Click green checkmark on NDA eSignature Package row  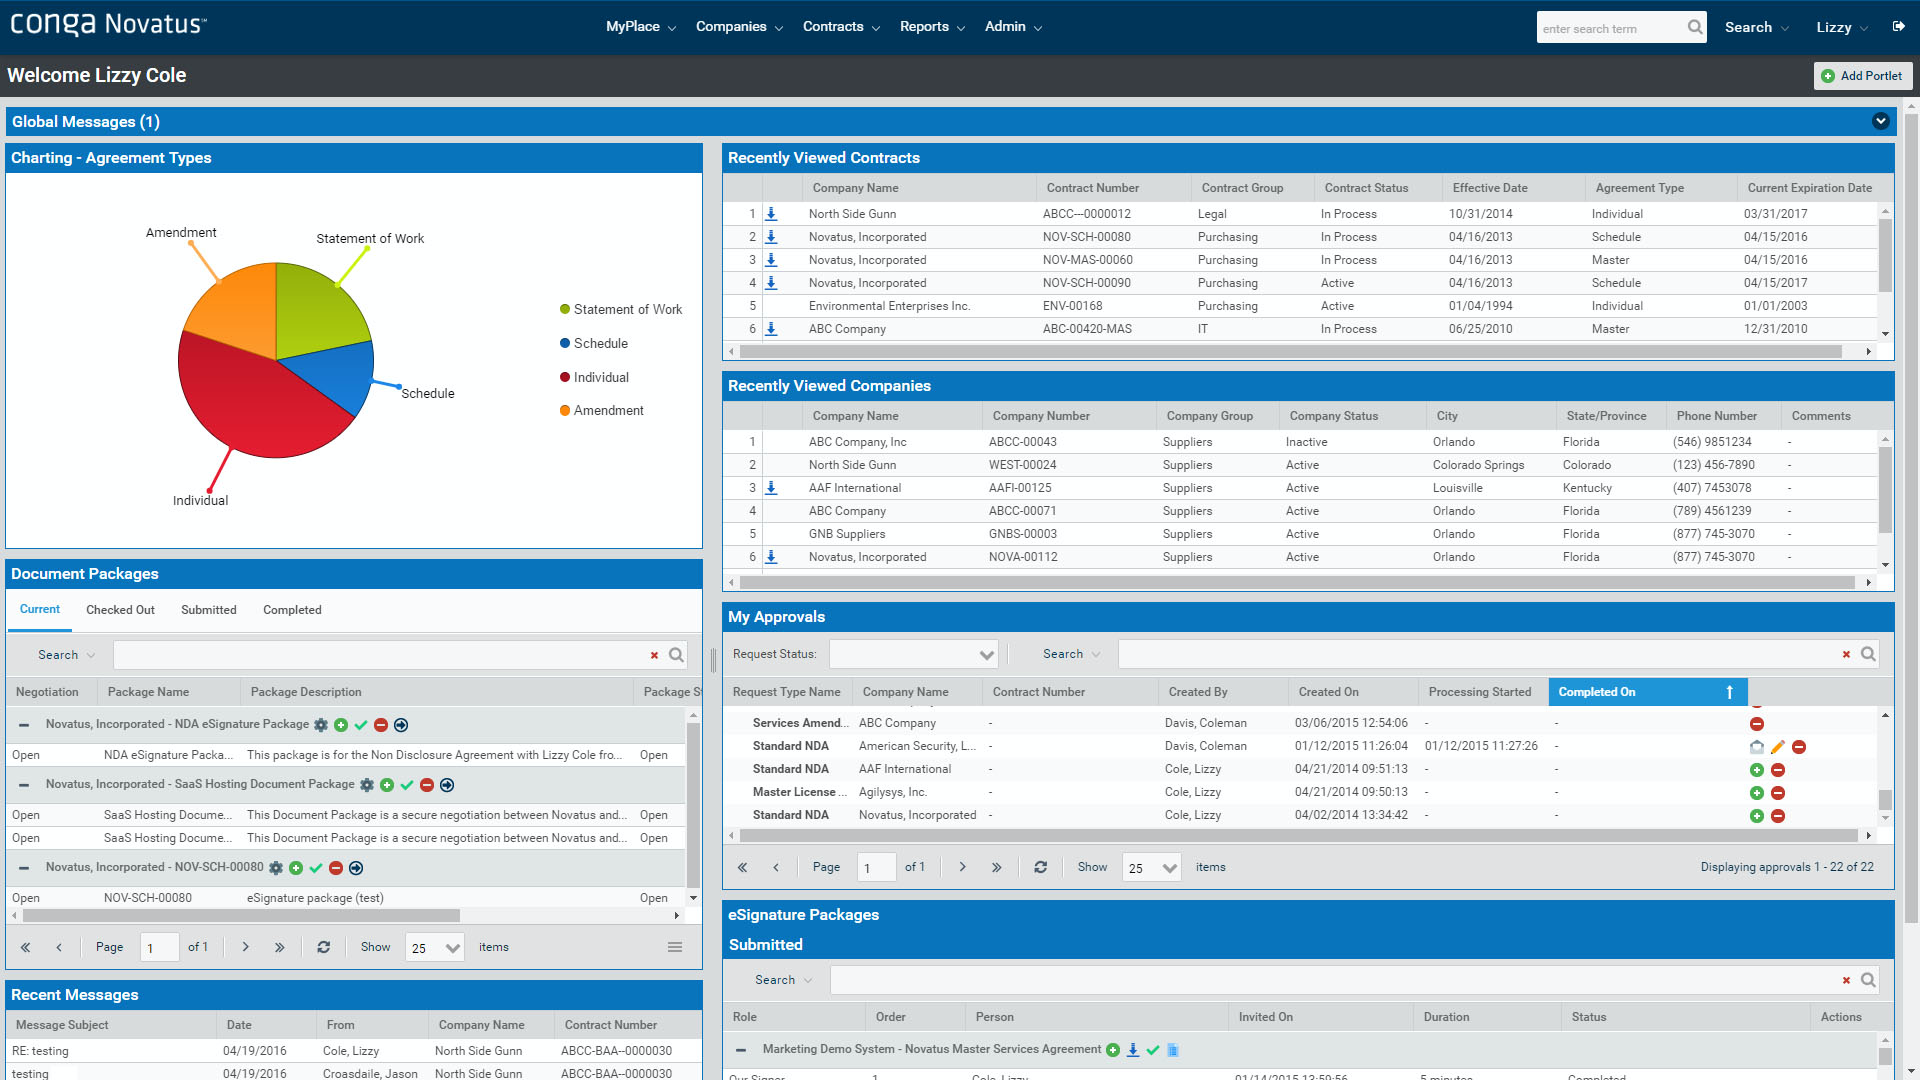pos(361,725)
